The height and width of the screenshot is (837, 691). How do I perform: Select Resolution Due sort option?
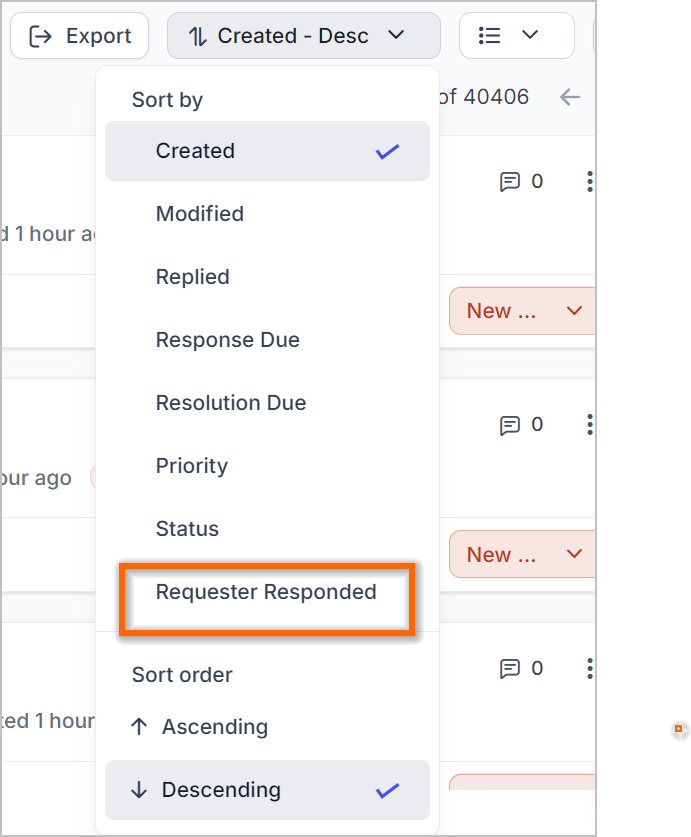click(267, 403)
